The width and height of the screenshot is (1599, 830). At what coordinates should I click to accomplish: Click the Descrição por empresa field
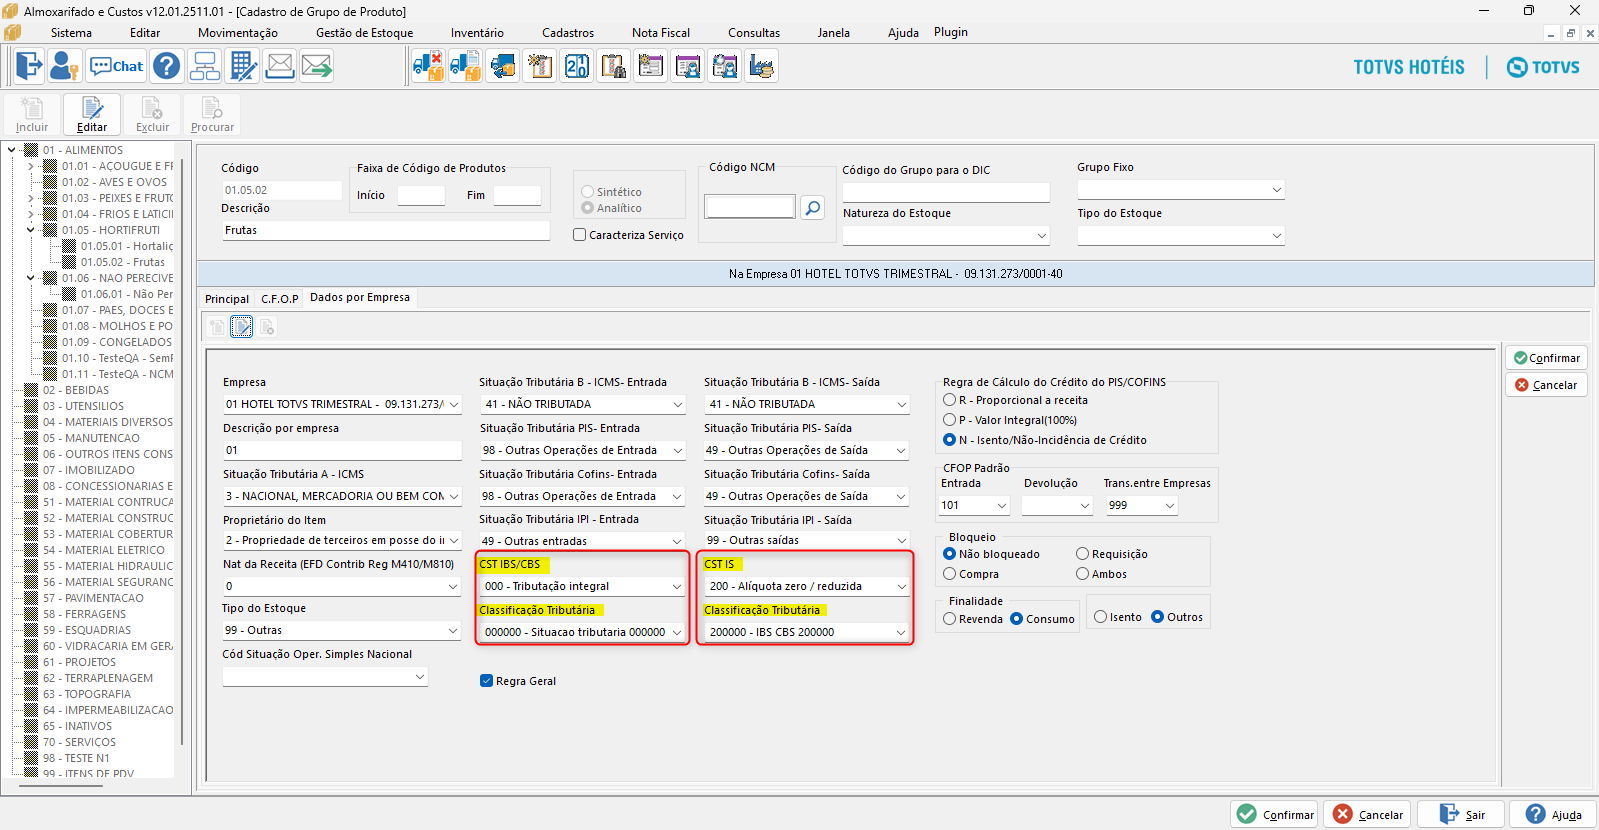pos(342,450)
